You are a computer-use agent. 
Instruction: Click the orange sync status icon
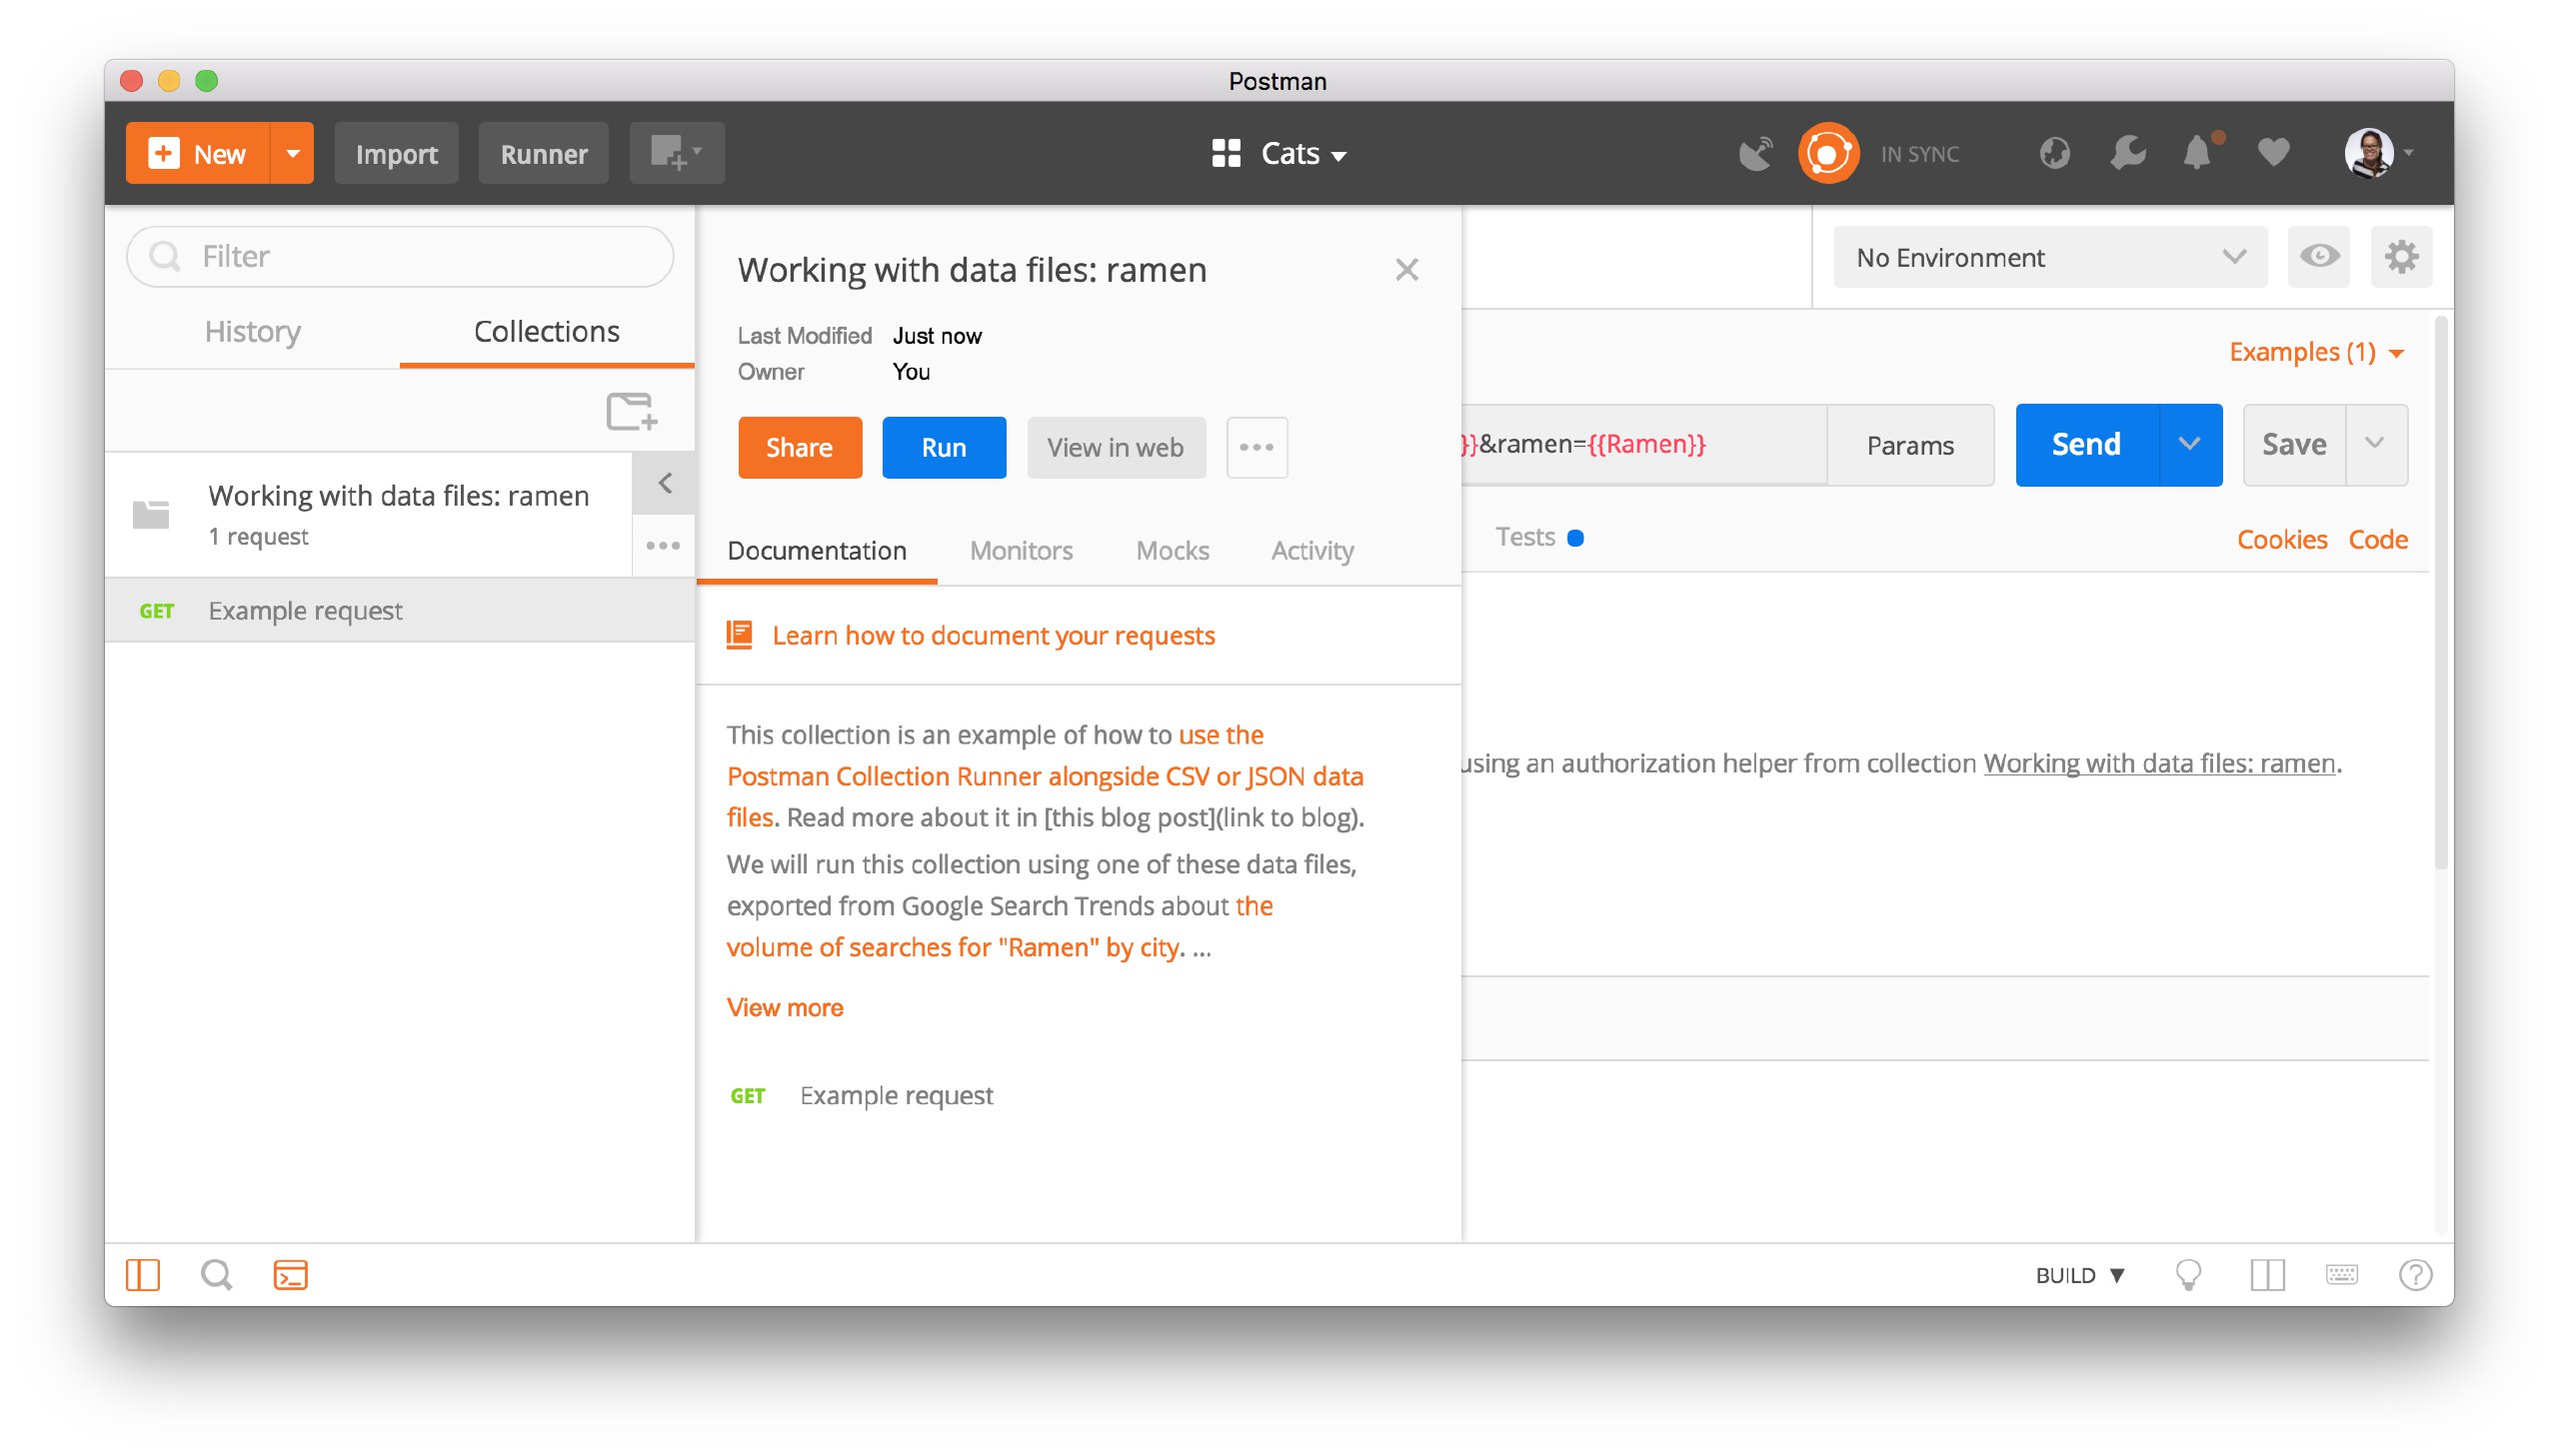pos(1827,153)
